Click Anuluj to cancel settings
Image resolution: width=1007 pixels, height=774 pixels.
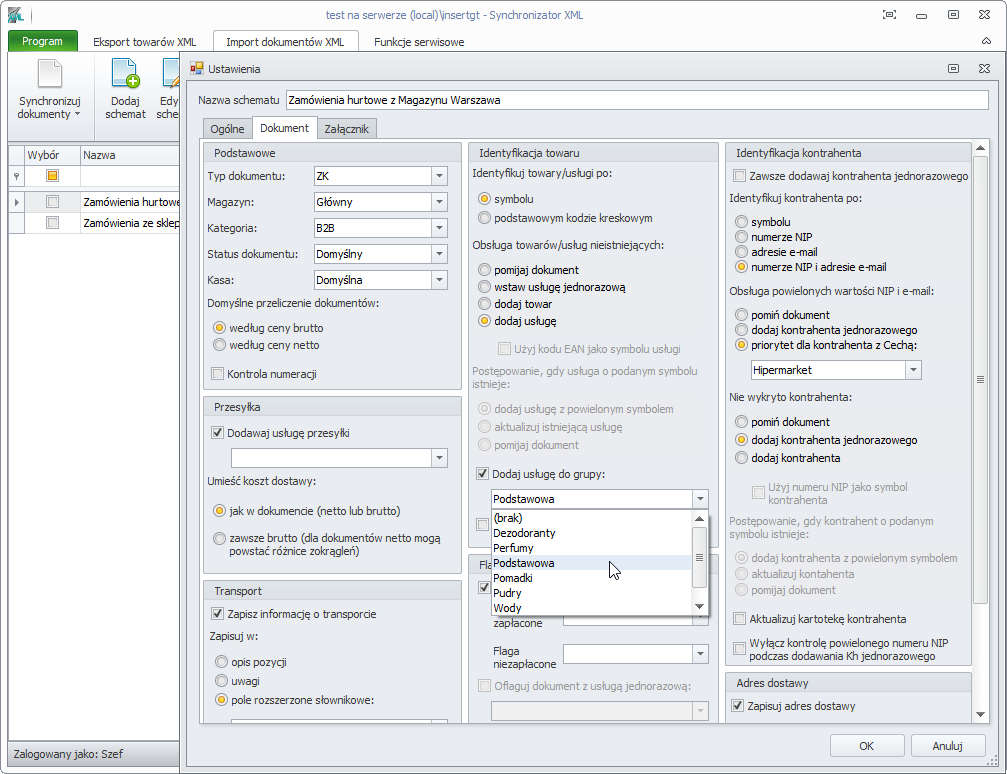click(x=947, y=746)
